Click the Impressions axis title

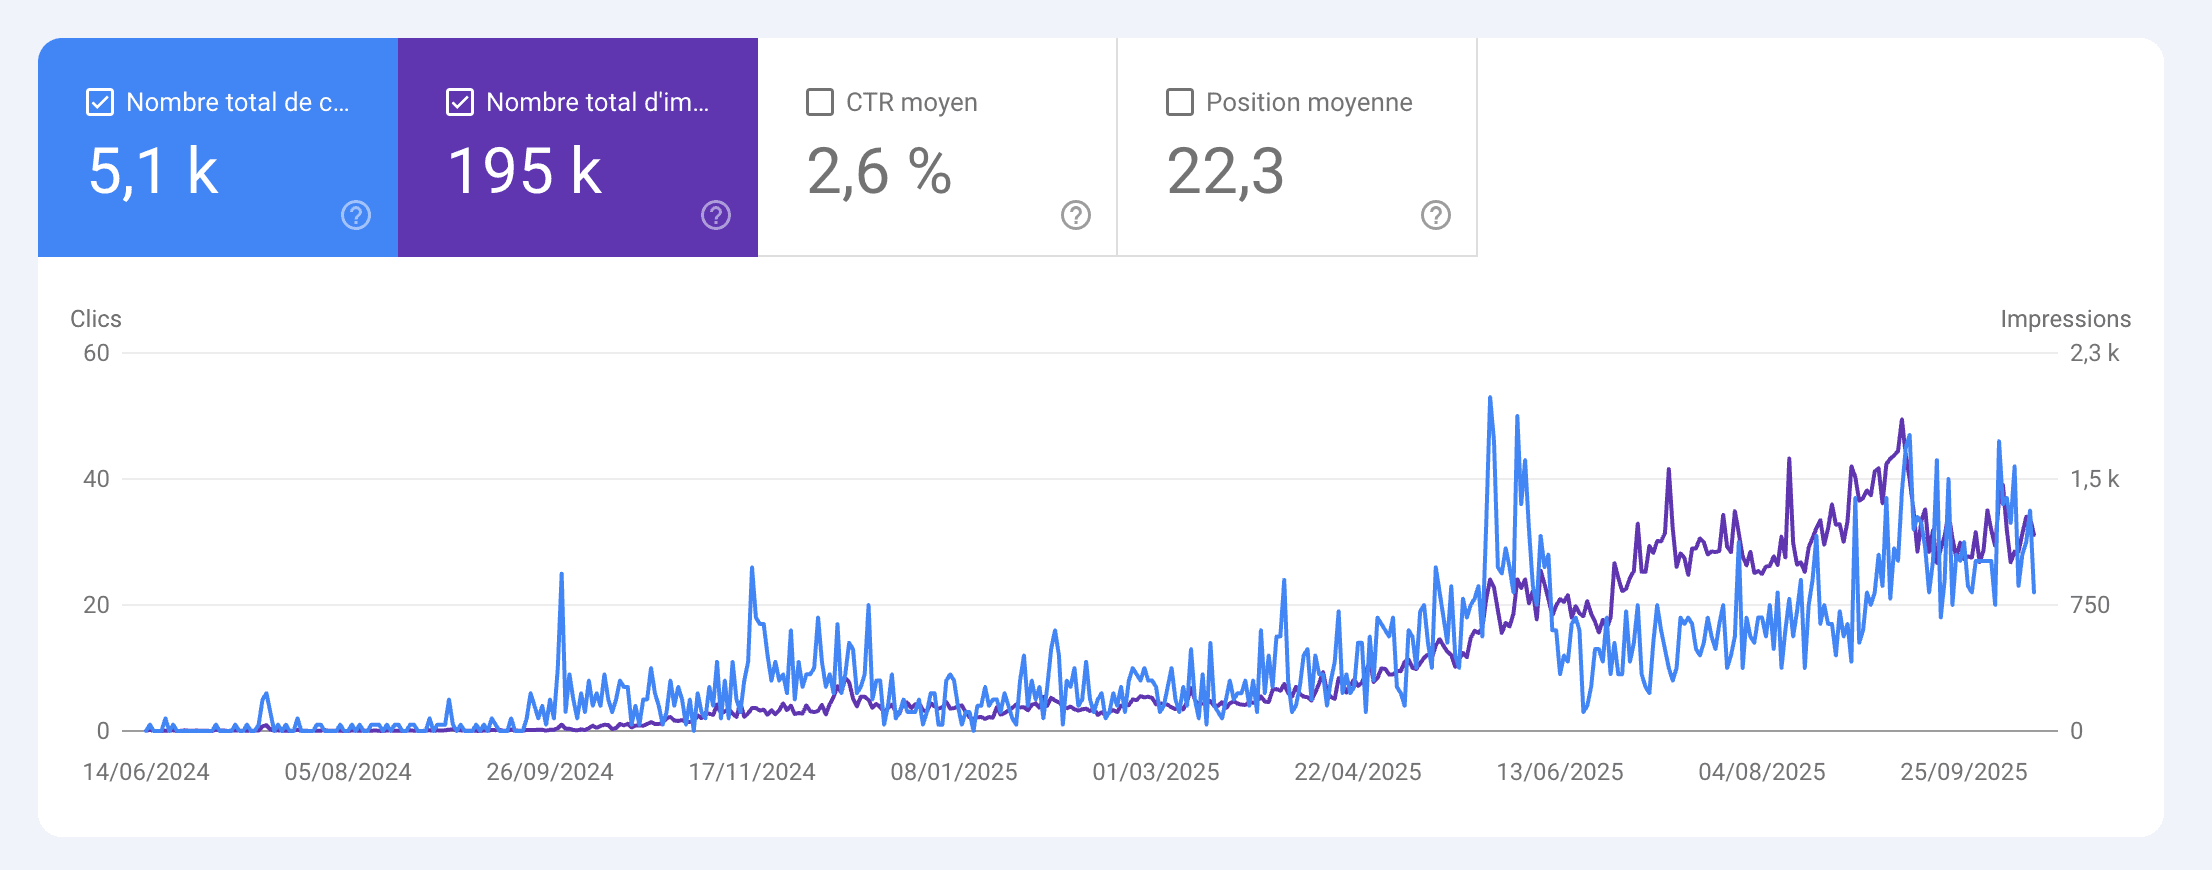2065,319
